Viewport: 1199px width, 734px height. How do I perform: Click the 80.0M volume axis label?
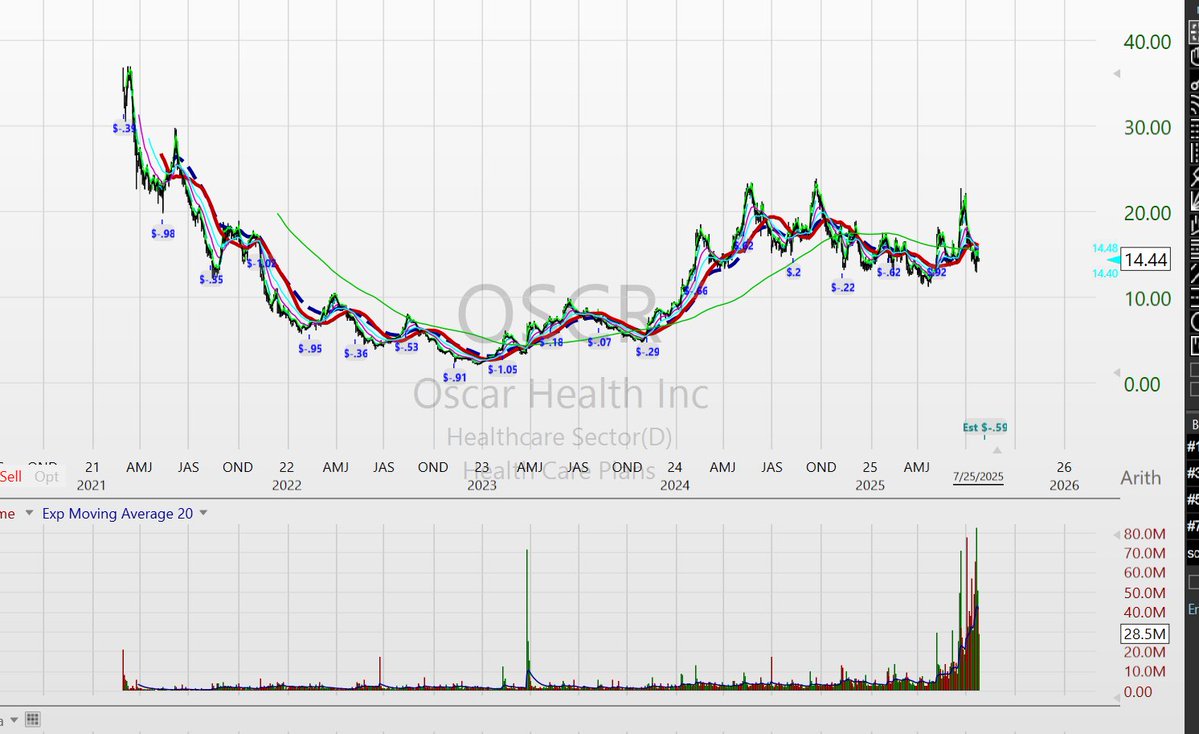pyautogui.click(x=1145, y=534)
